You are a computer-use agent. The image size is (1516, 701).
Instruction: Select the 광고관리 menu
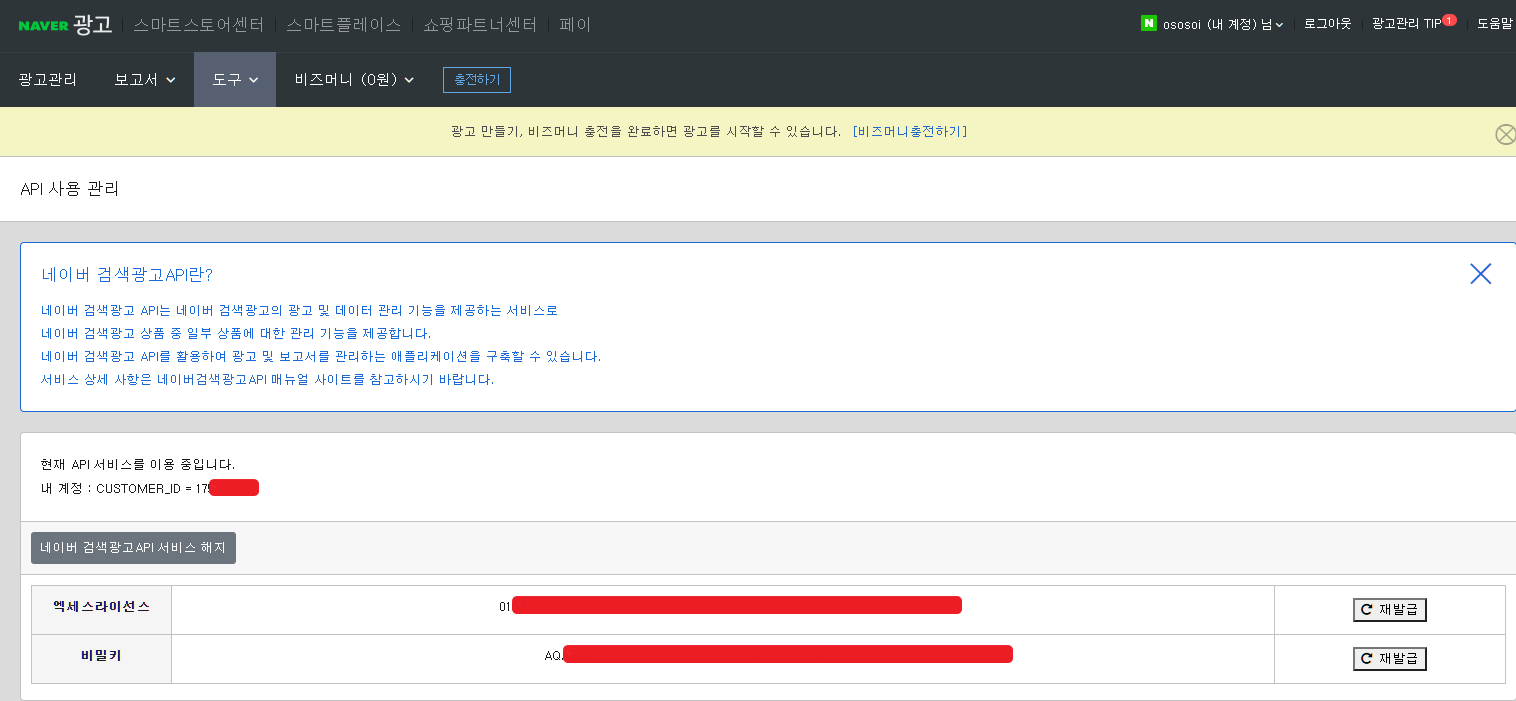coord(48,79)
